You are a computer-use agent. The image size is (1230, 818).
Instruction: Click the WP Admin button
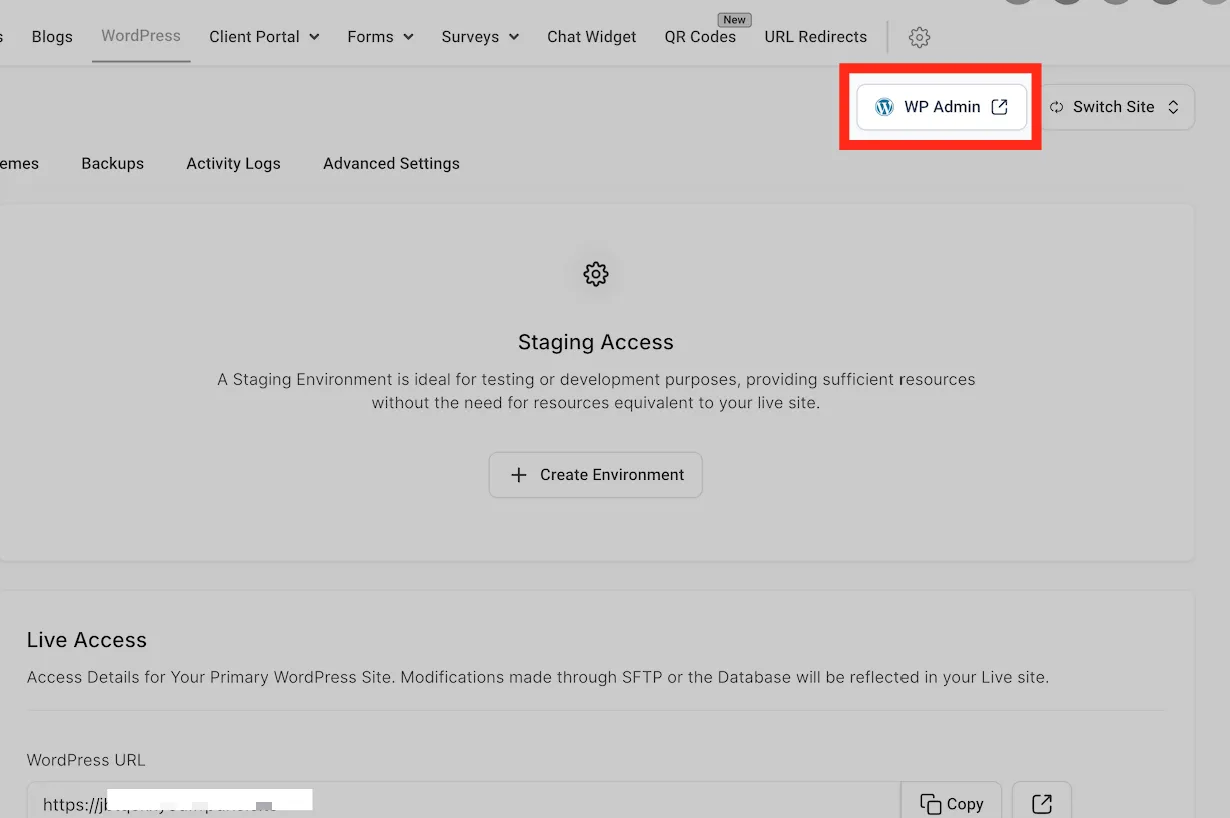click(x=942, y=107)
